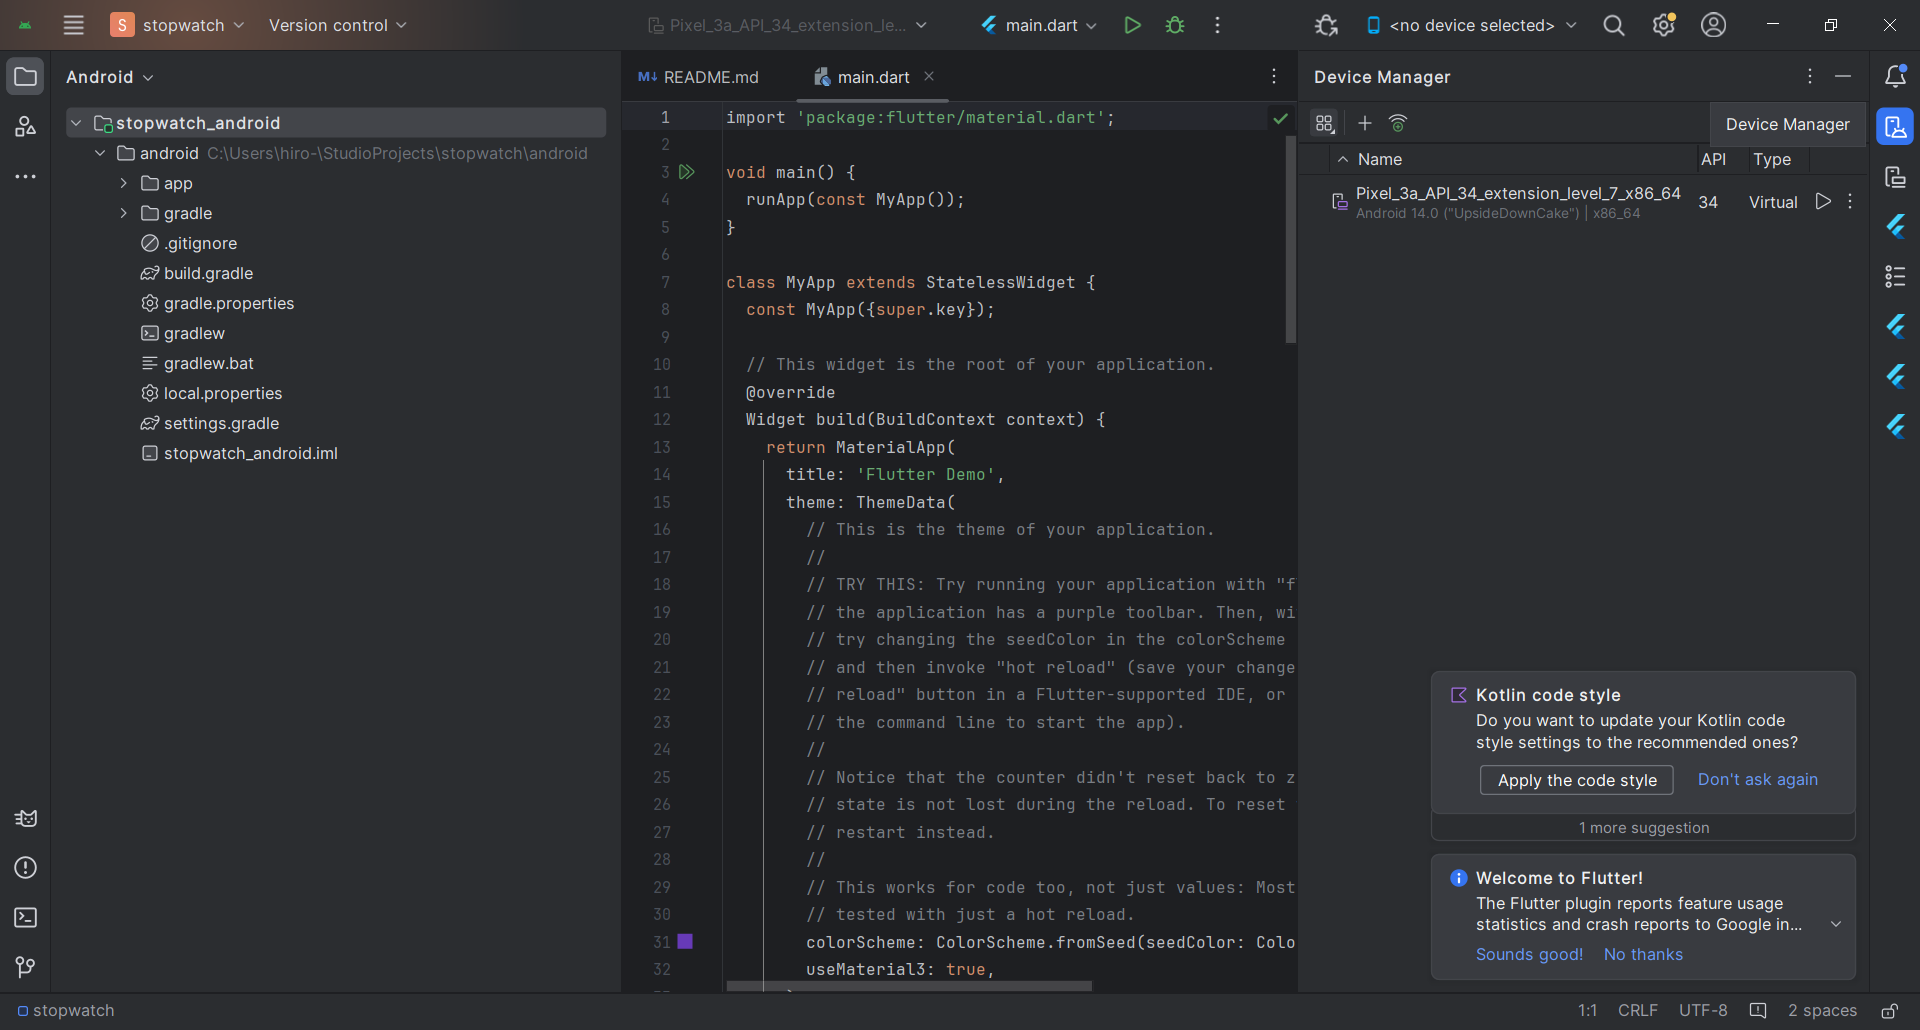Open the Android project view dropdown
Image resolution: width=1920 pixels, height=1030 pixels.
110,77
